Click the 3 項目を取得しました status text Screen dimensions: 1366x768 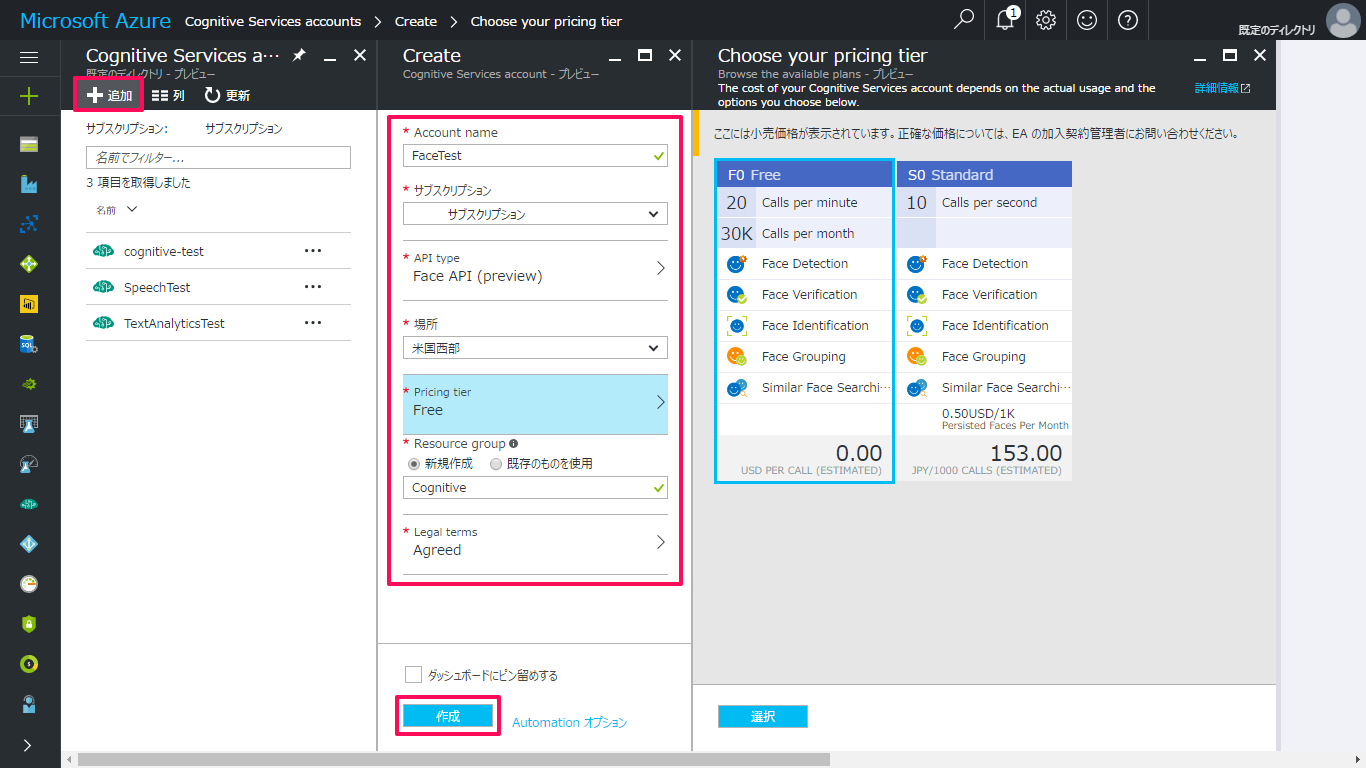(138, 183)
